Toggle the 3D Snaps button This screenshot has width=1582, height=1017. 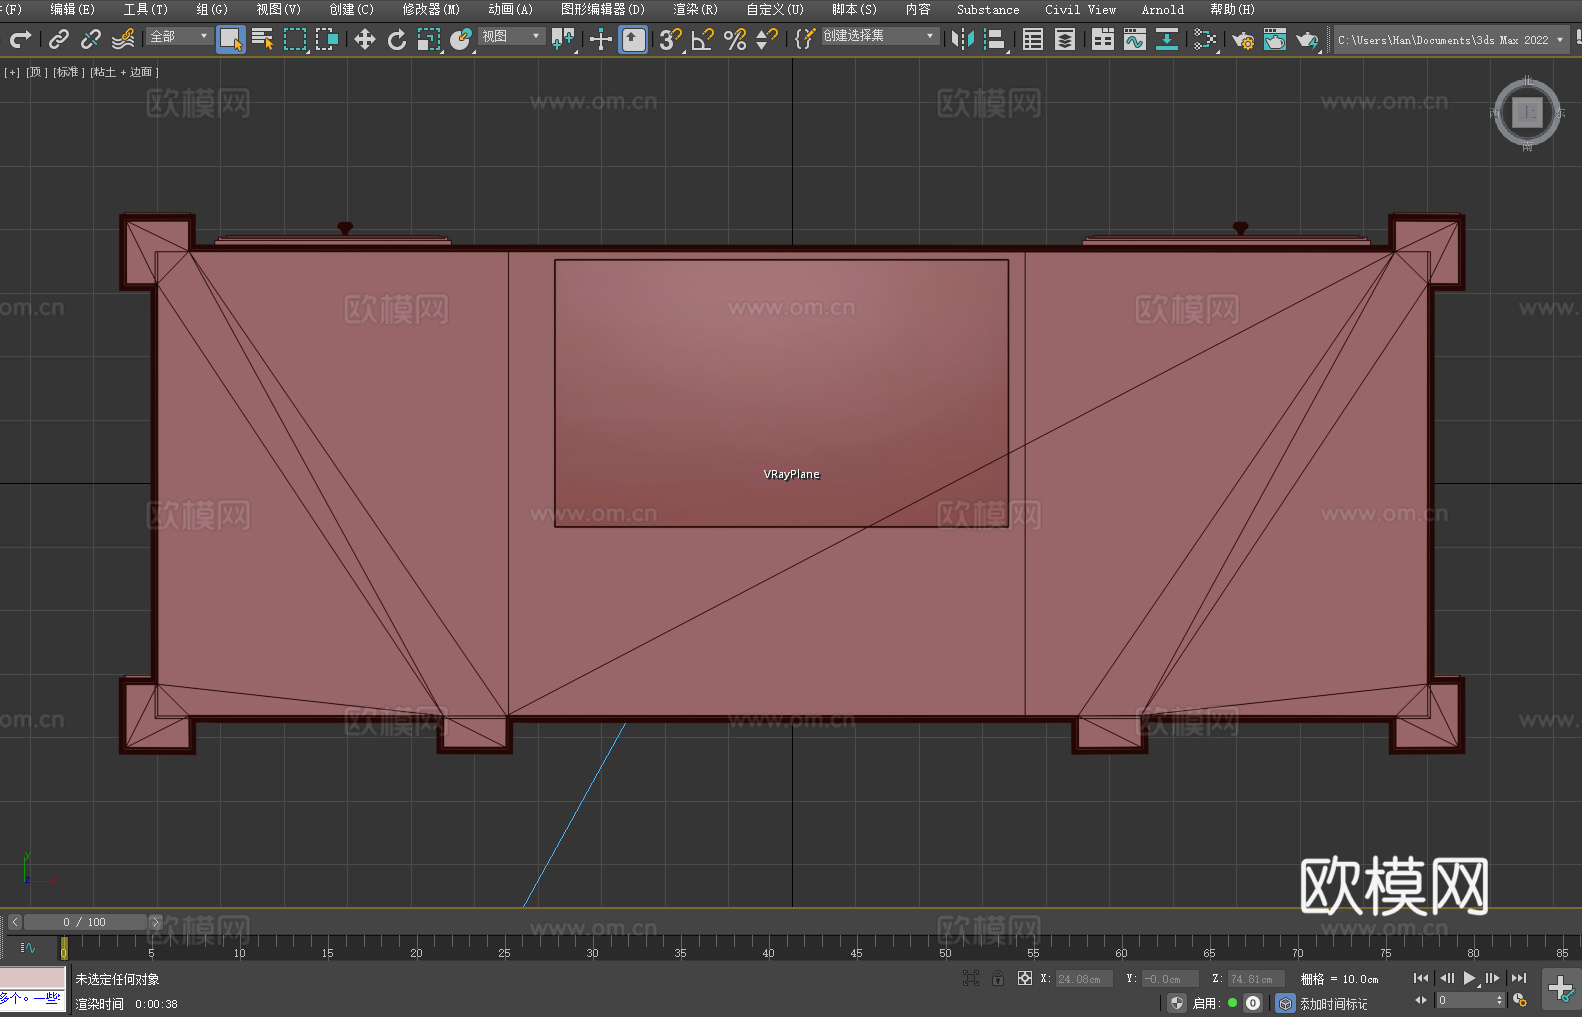[x=671, y=39]
